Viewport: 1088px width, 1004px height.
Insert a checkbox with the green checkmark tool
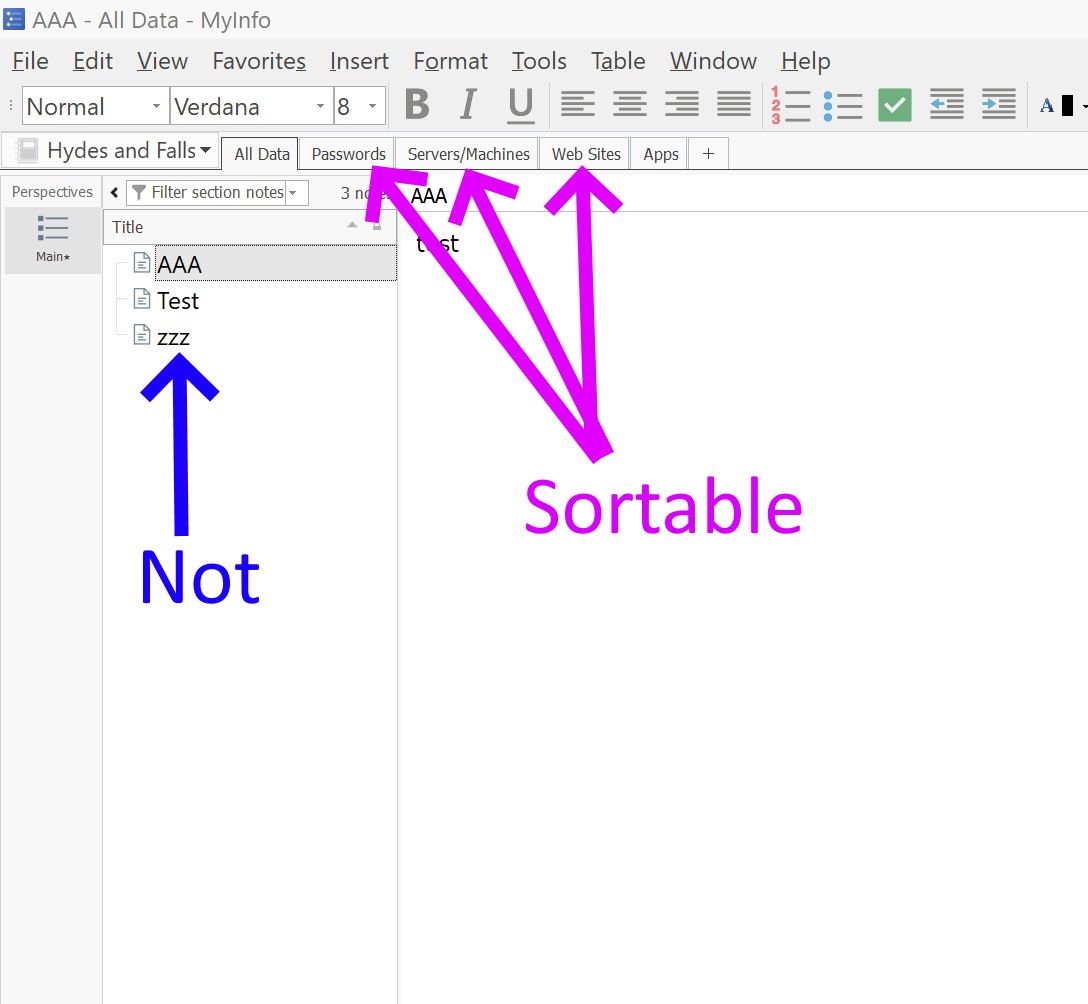[x=894, y=104]
